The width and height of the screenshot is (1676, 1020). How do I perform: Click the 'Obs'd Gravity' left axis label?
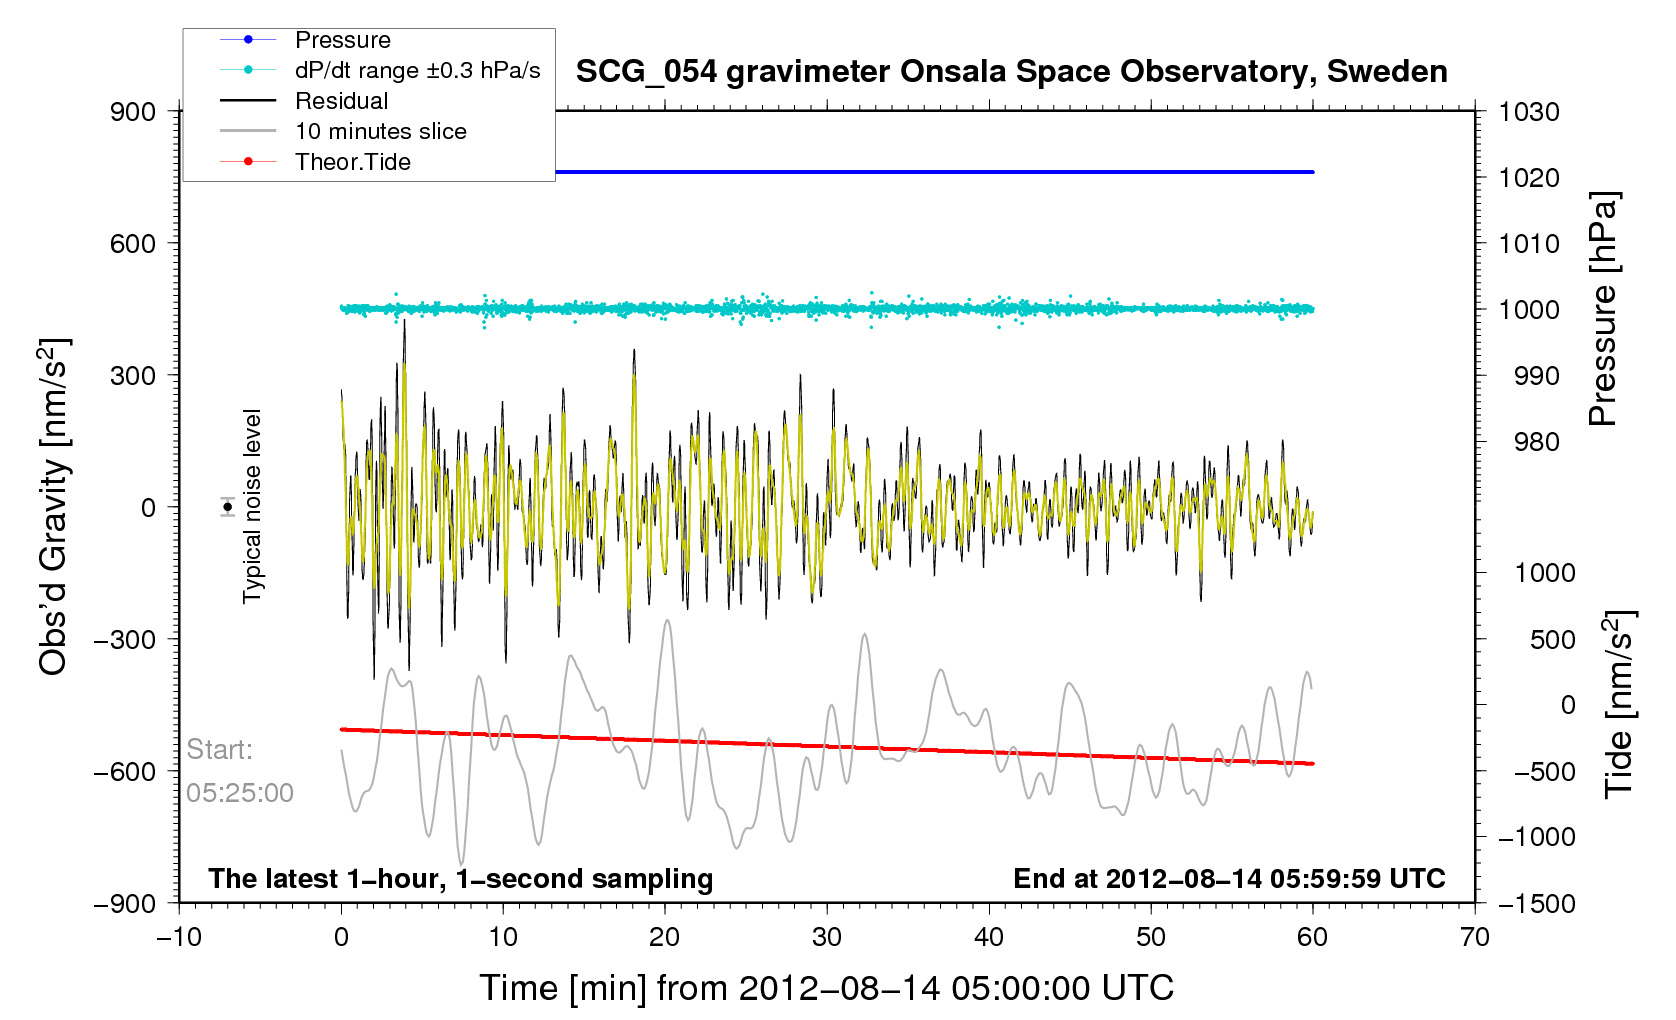[53, 507]
